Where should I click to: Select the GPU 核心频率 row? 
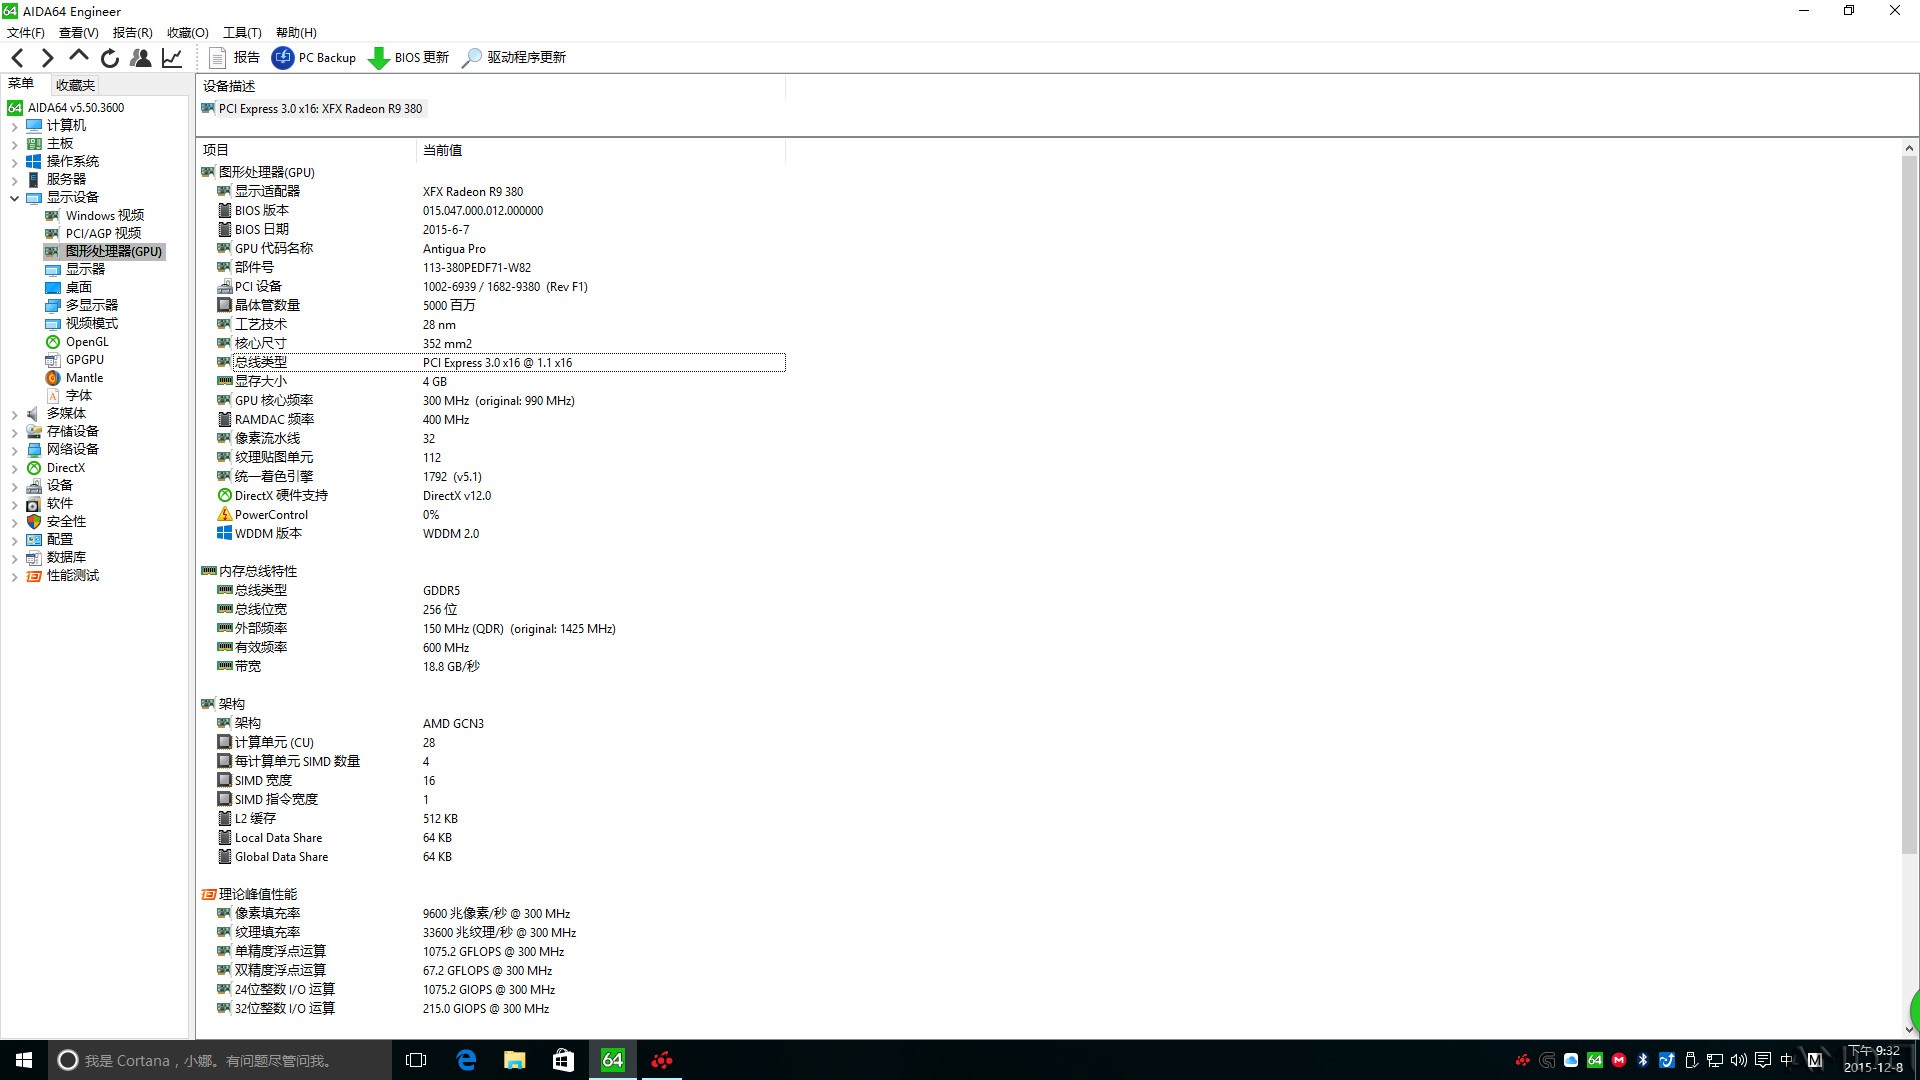pyautogui.click(x=500, y=401)
